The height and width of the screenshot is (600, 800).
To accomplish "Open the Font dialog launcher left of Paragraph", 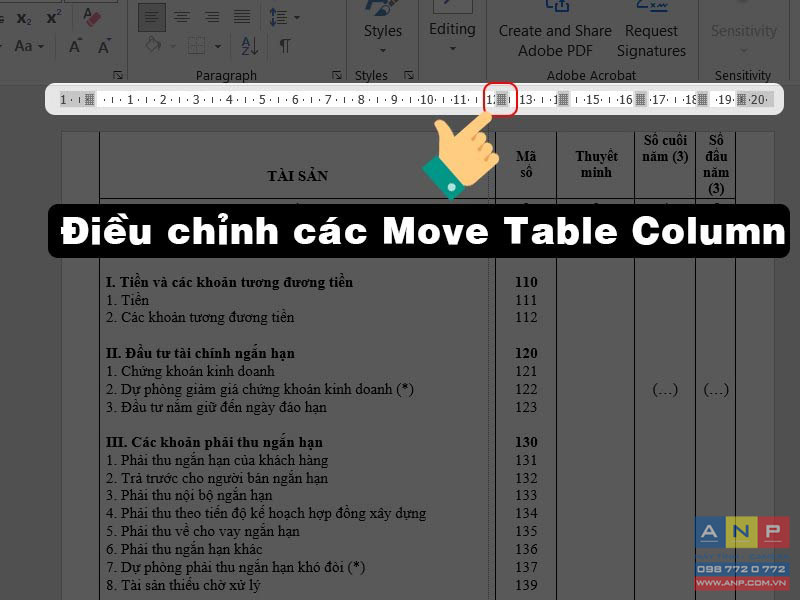I will (x=118, y=75).
